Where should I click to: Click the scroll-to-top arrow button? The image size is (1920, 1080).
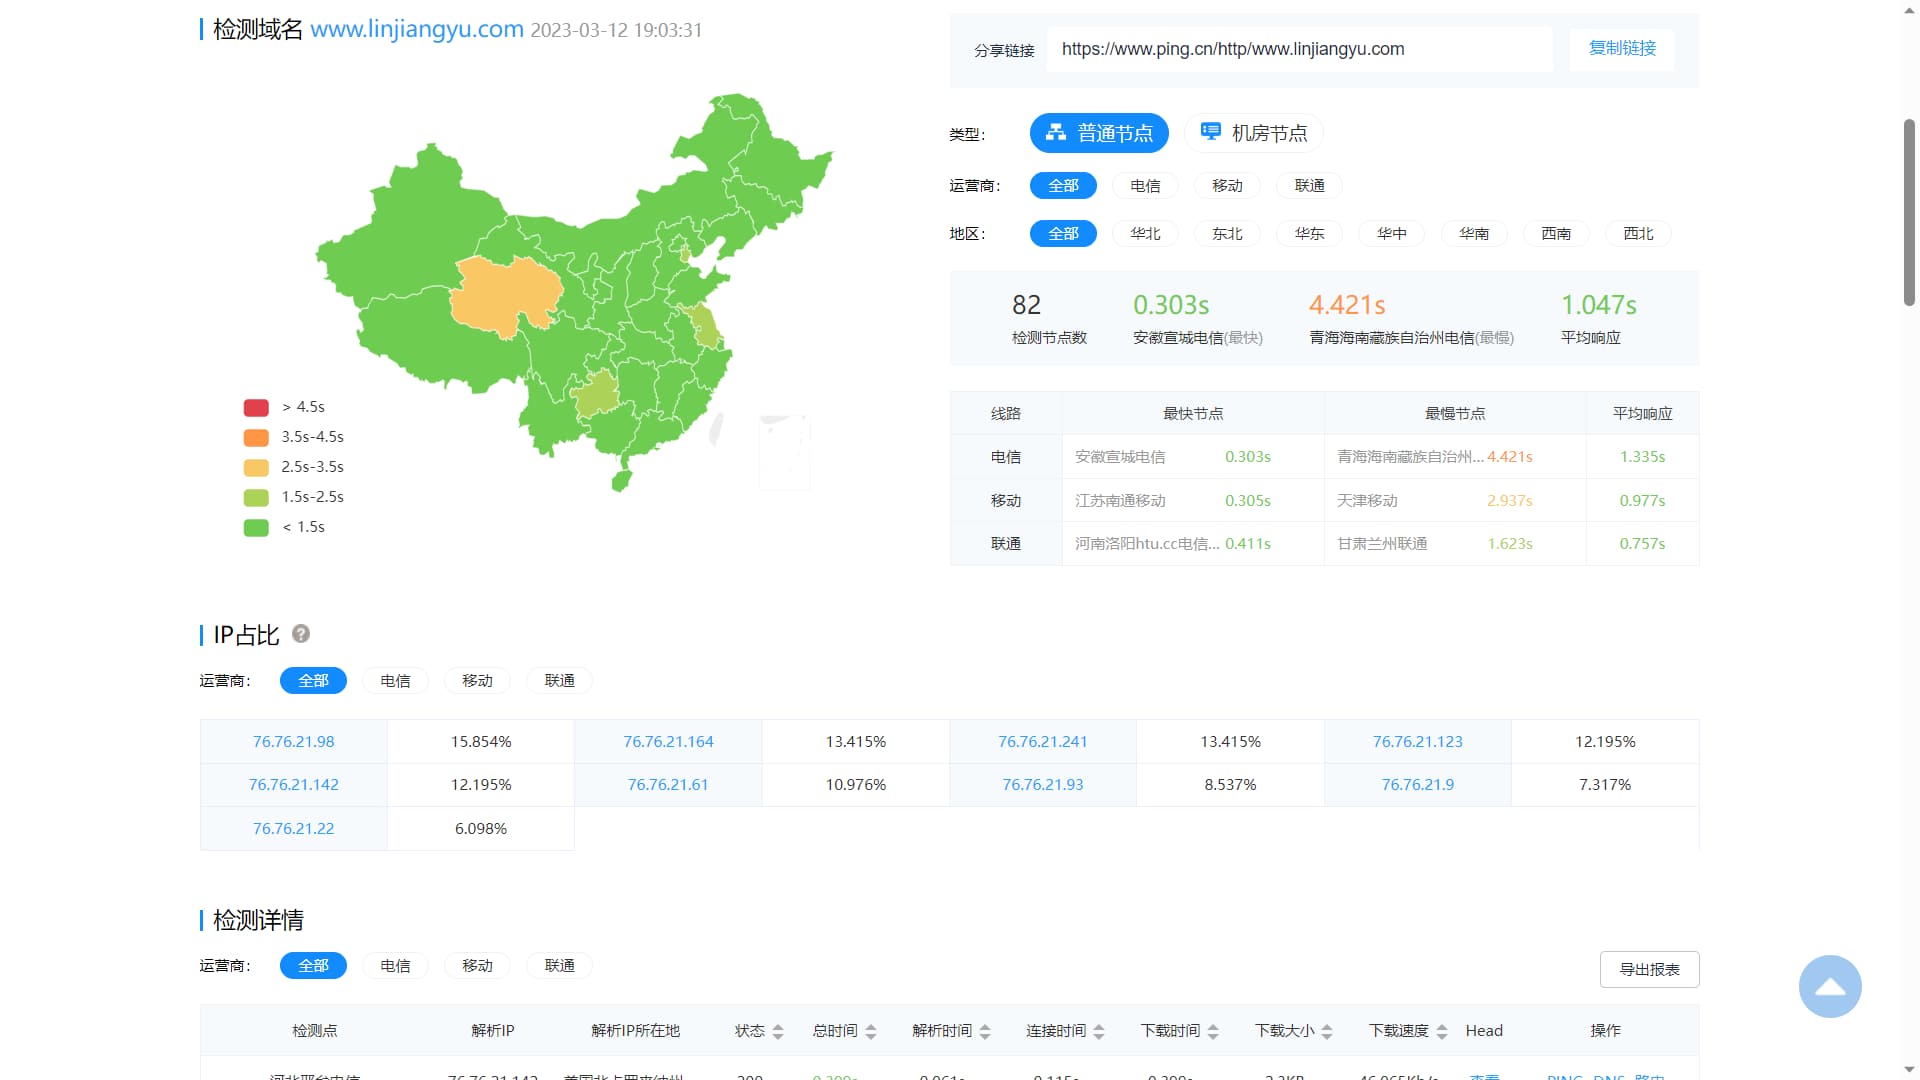click(1829, 987)
